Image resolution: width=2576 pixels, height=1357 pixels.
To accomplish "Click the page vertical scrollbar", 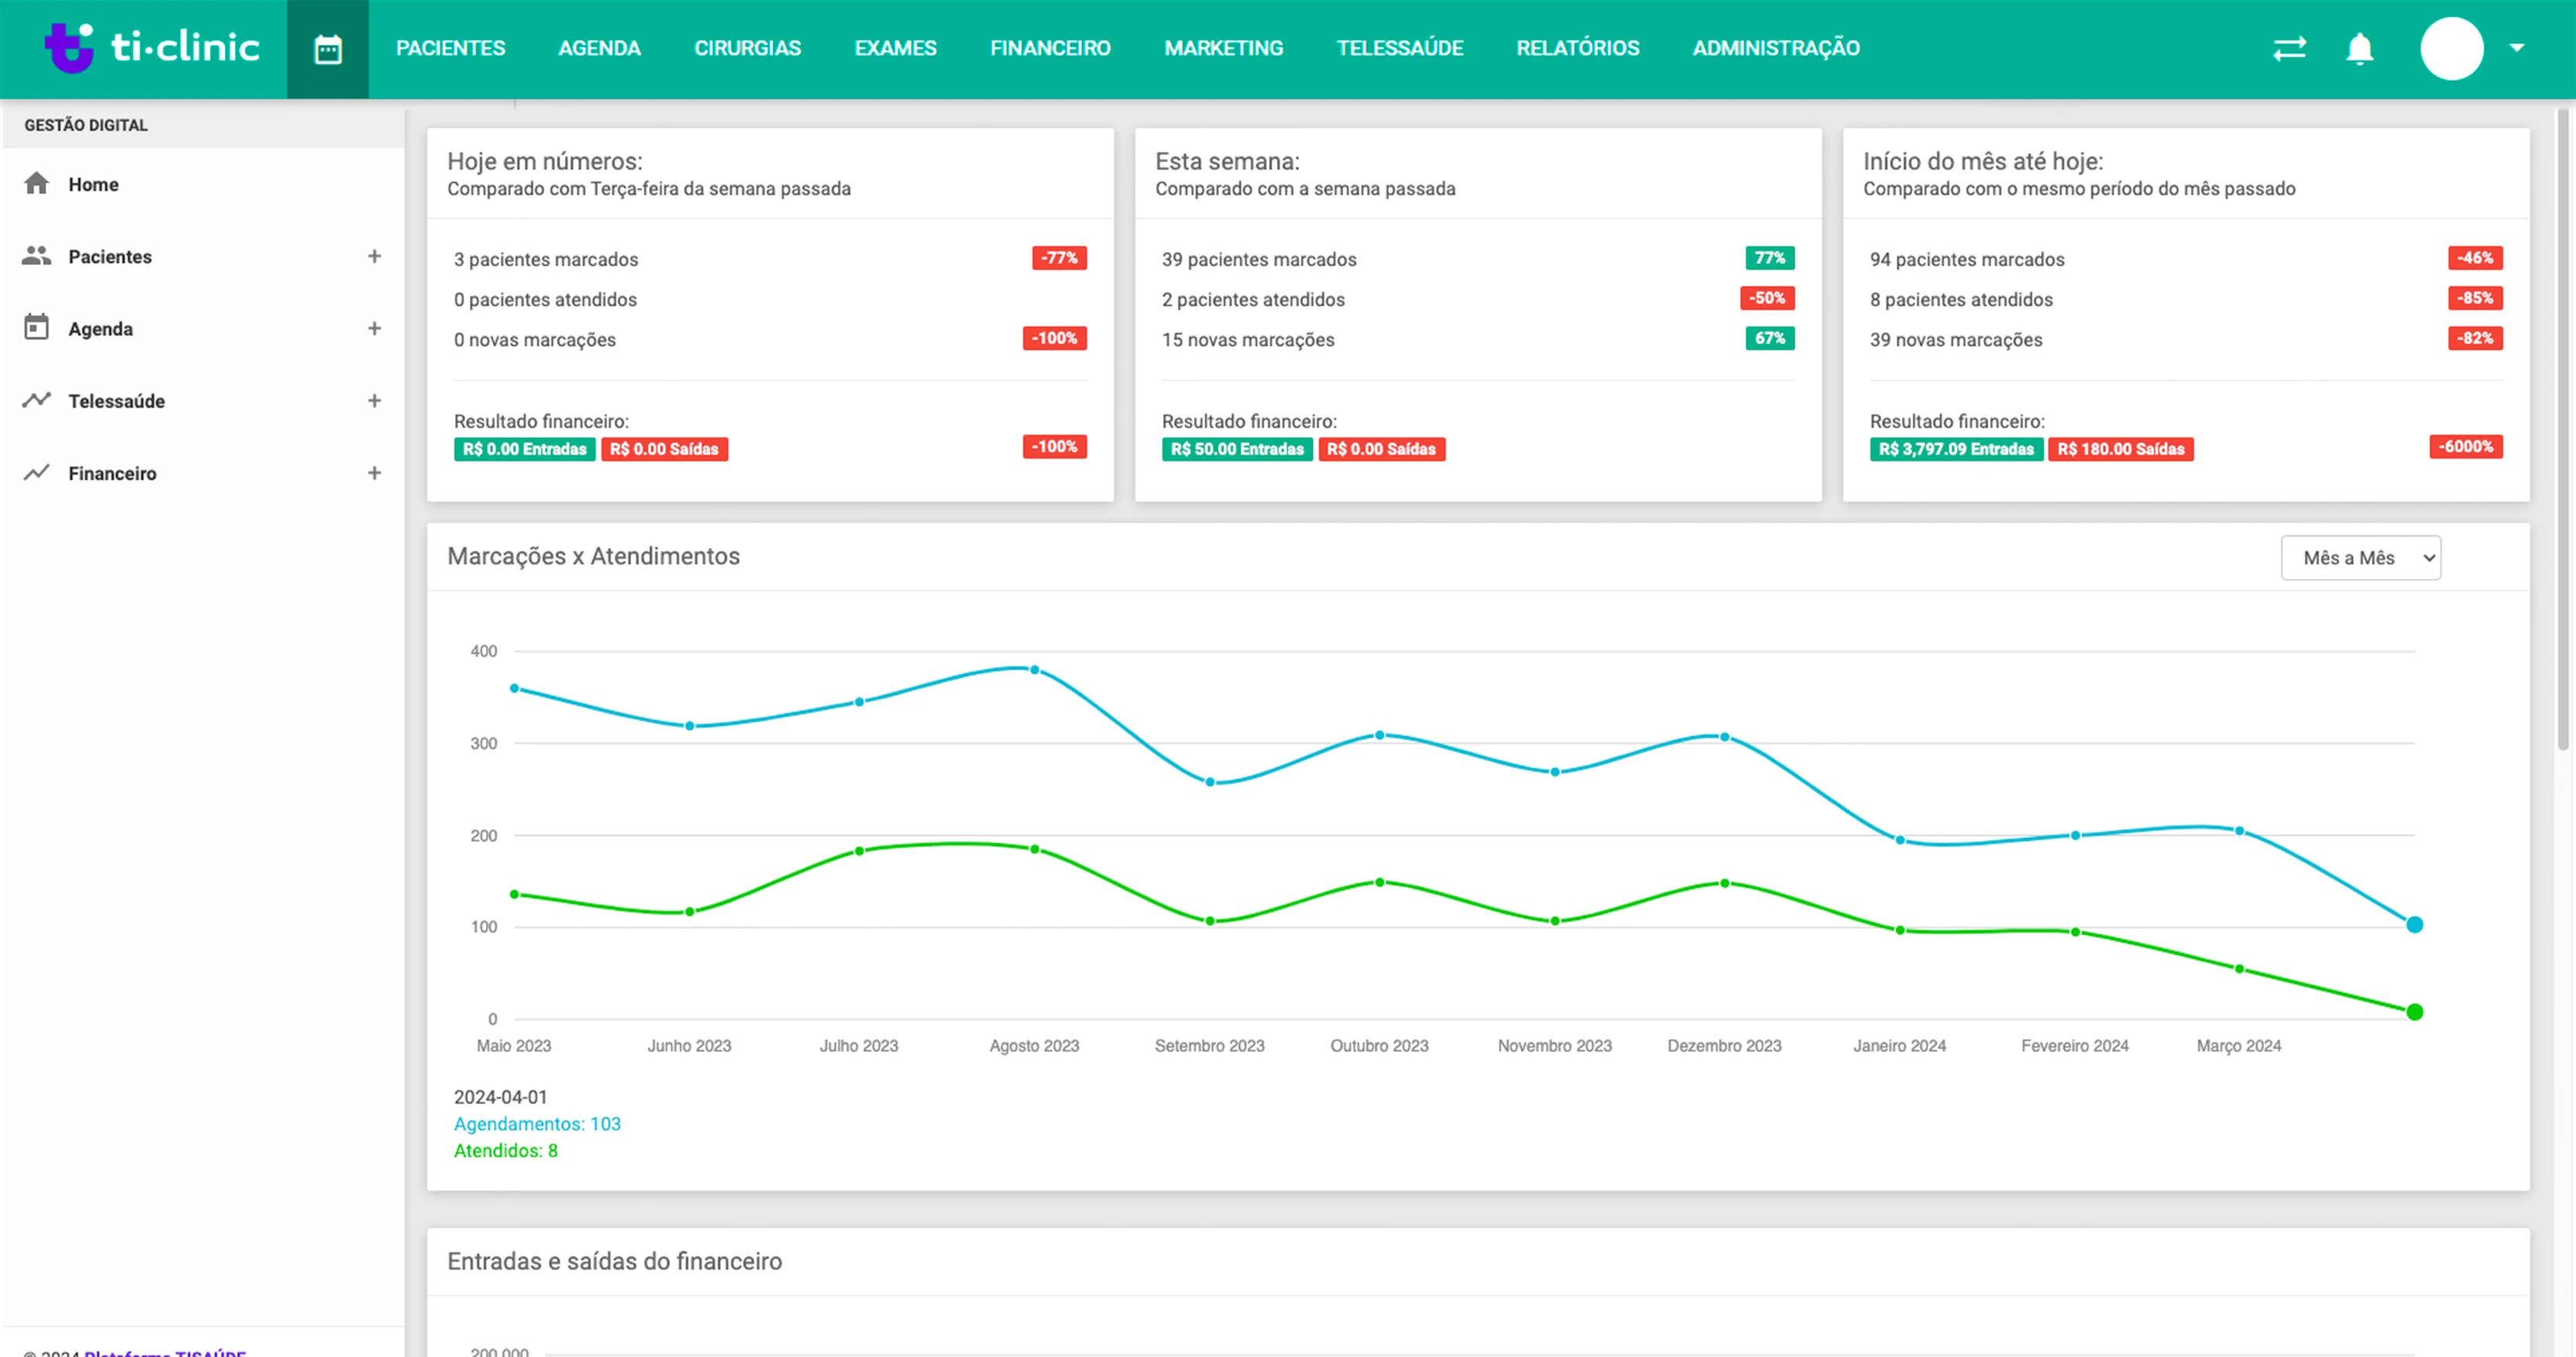I will coord(2564,430).
